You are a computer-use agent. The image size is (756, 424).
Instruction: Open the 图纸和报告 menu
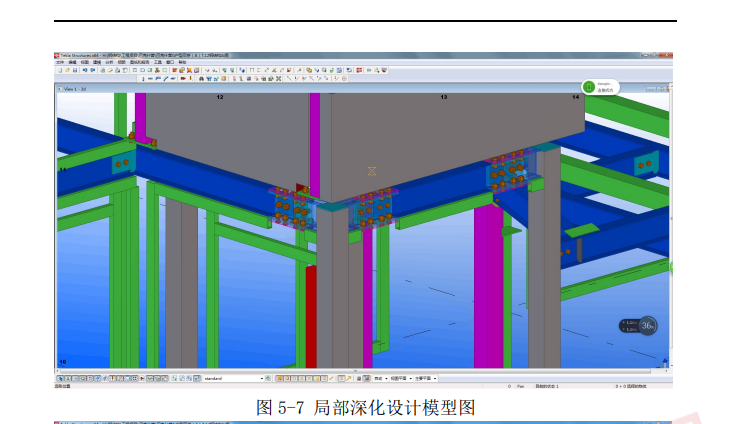(x=135, y=62)
